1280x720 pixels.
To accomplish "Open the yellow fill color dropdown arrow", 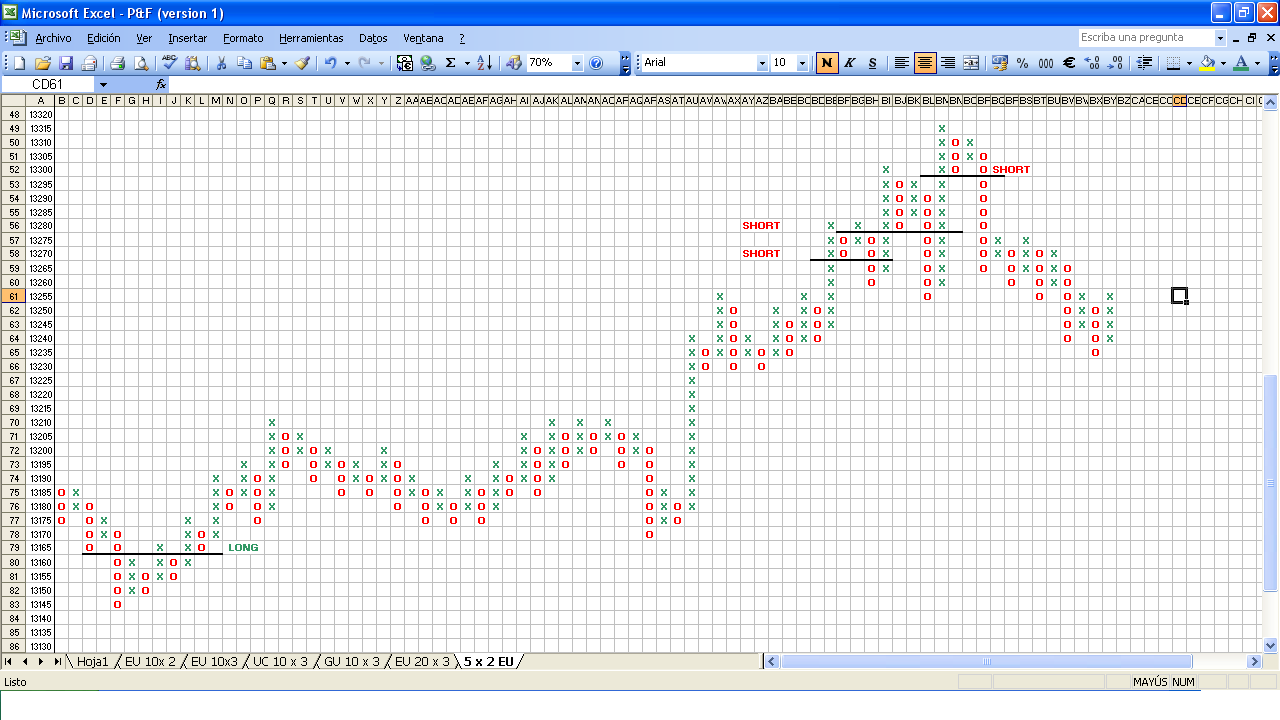I will [1224, 63].
